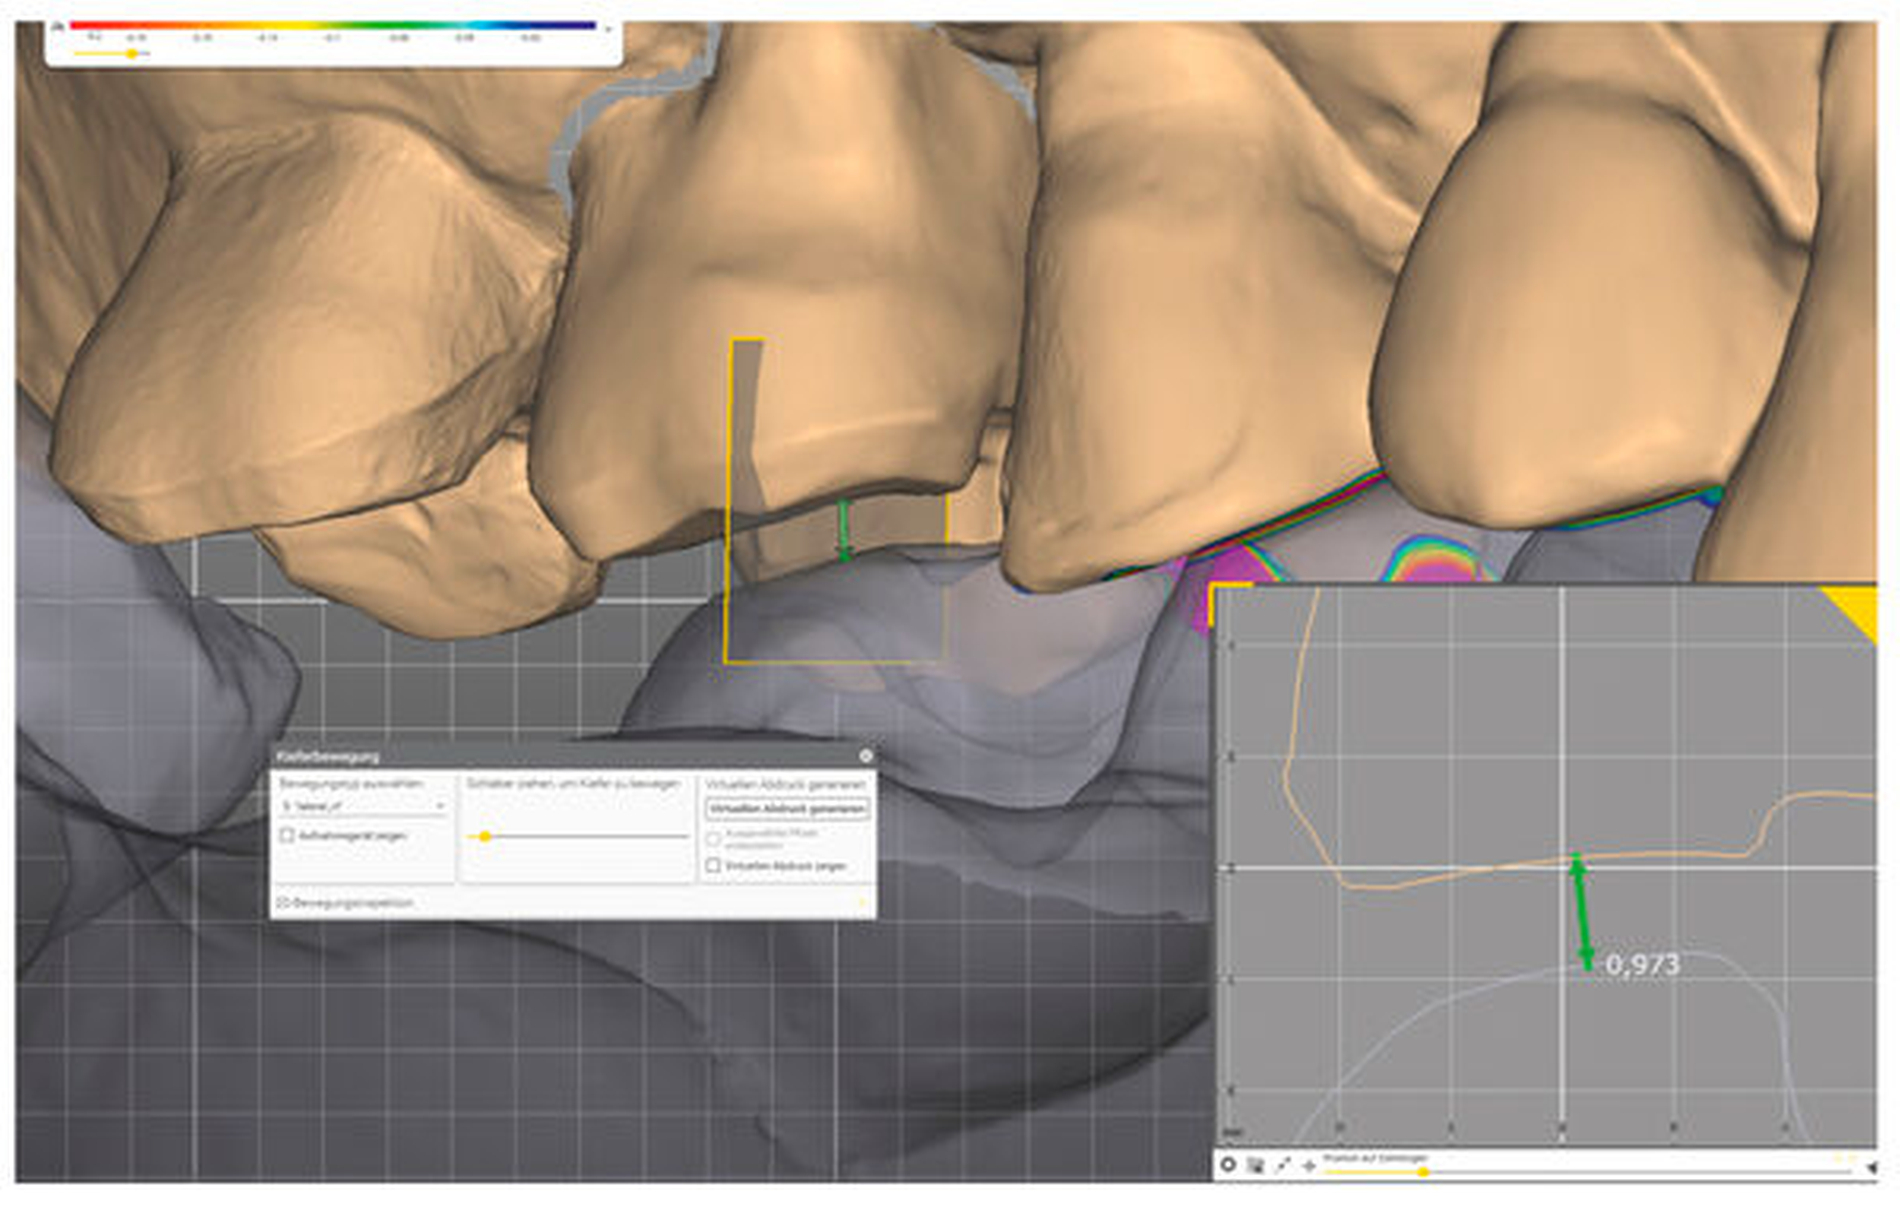
Task: Click the snapshot icon in cross-section toolbar
Action: (x=1255, y=1165)
